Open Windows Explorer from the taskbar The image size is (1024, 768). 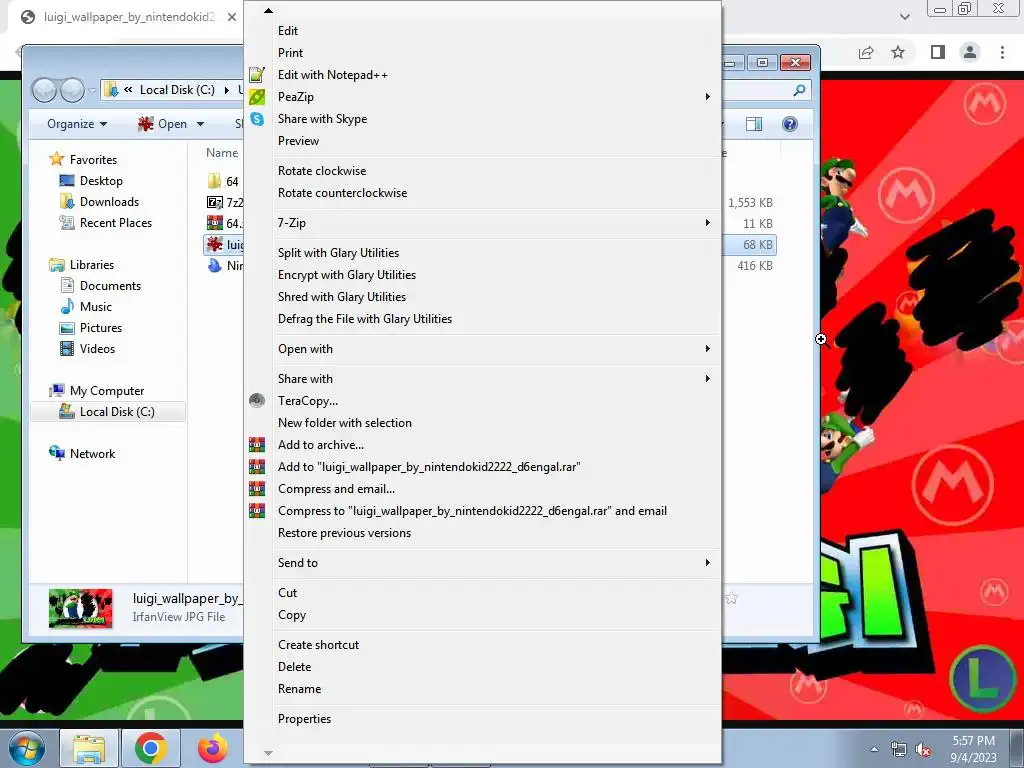[89, 748]
